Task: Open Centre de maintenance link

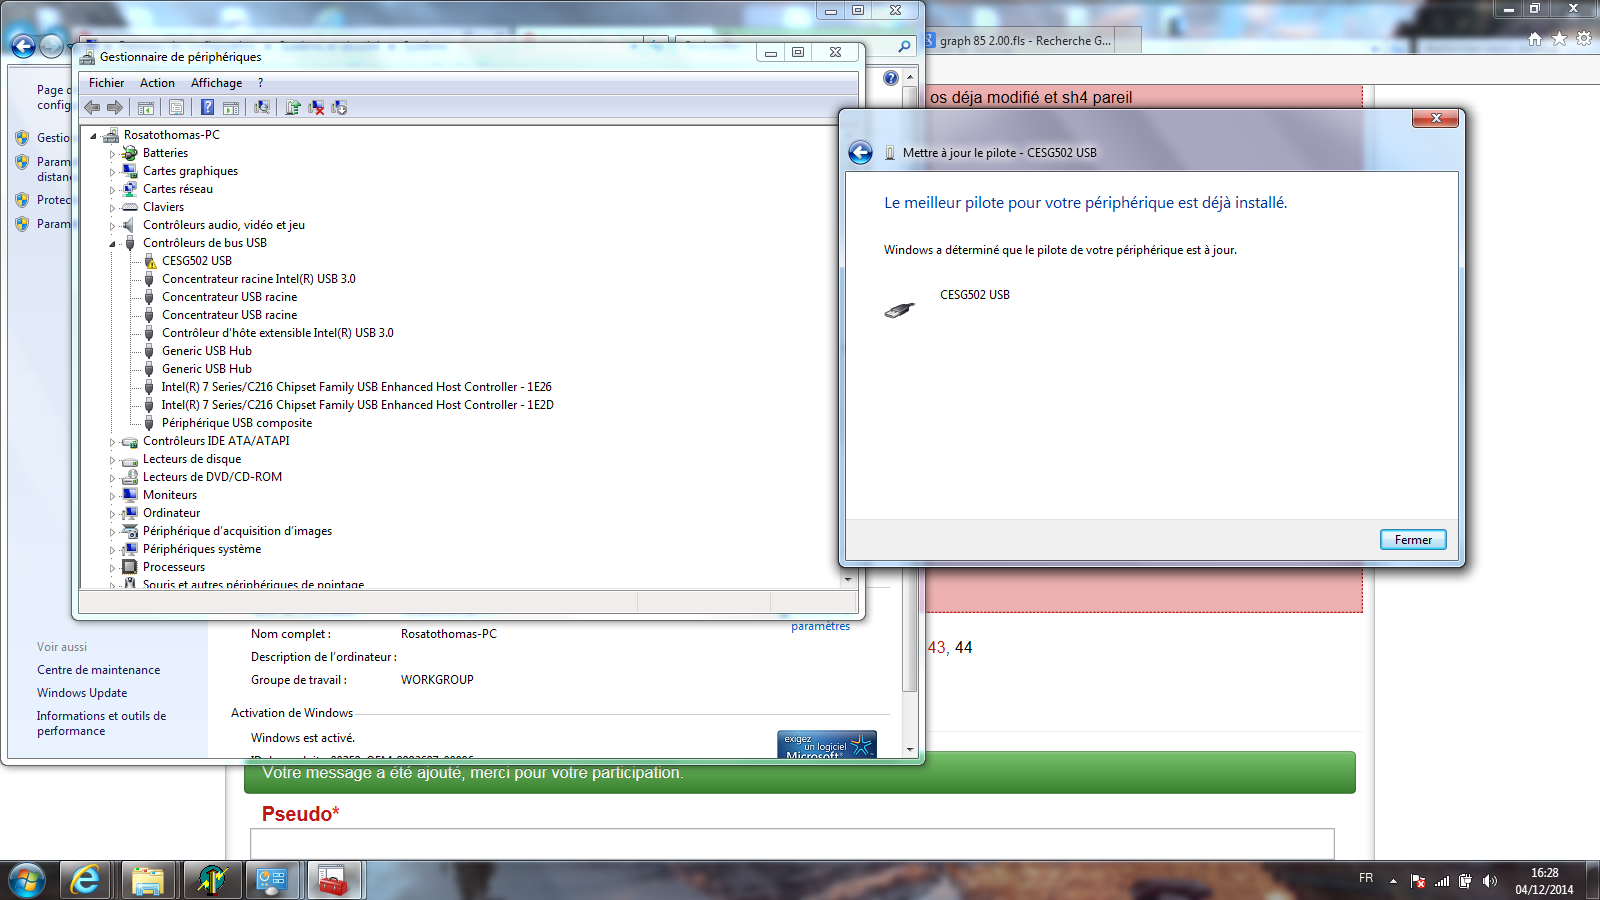Action: [98, 670]
